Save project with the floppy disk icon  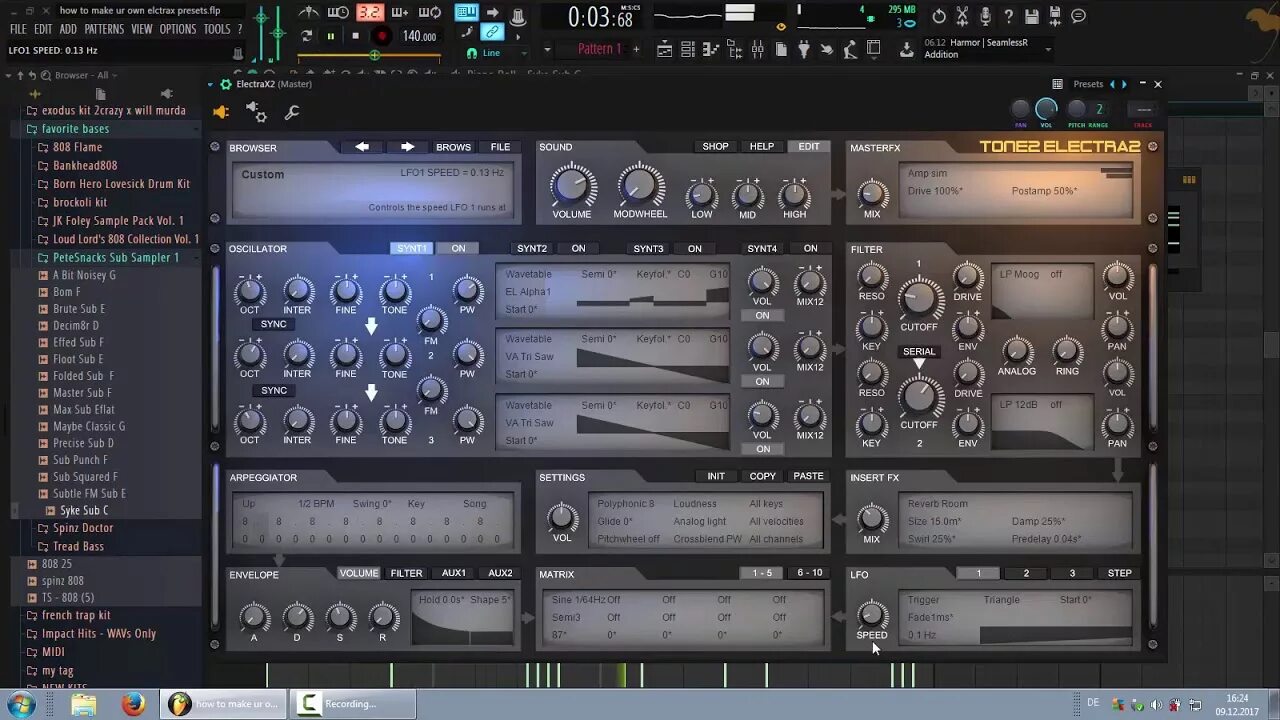pyautogui.click(x=1032, y=16)
